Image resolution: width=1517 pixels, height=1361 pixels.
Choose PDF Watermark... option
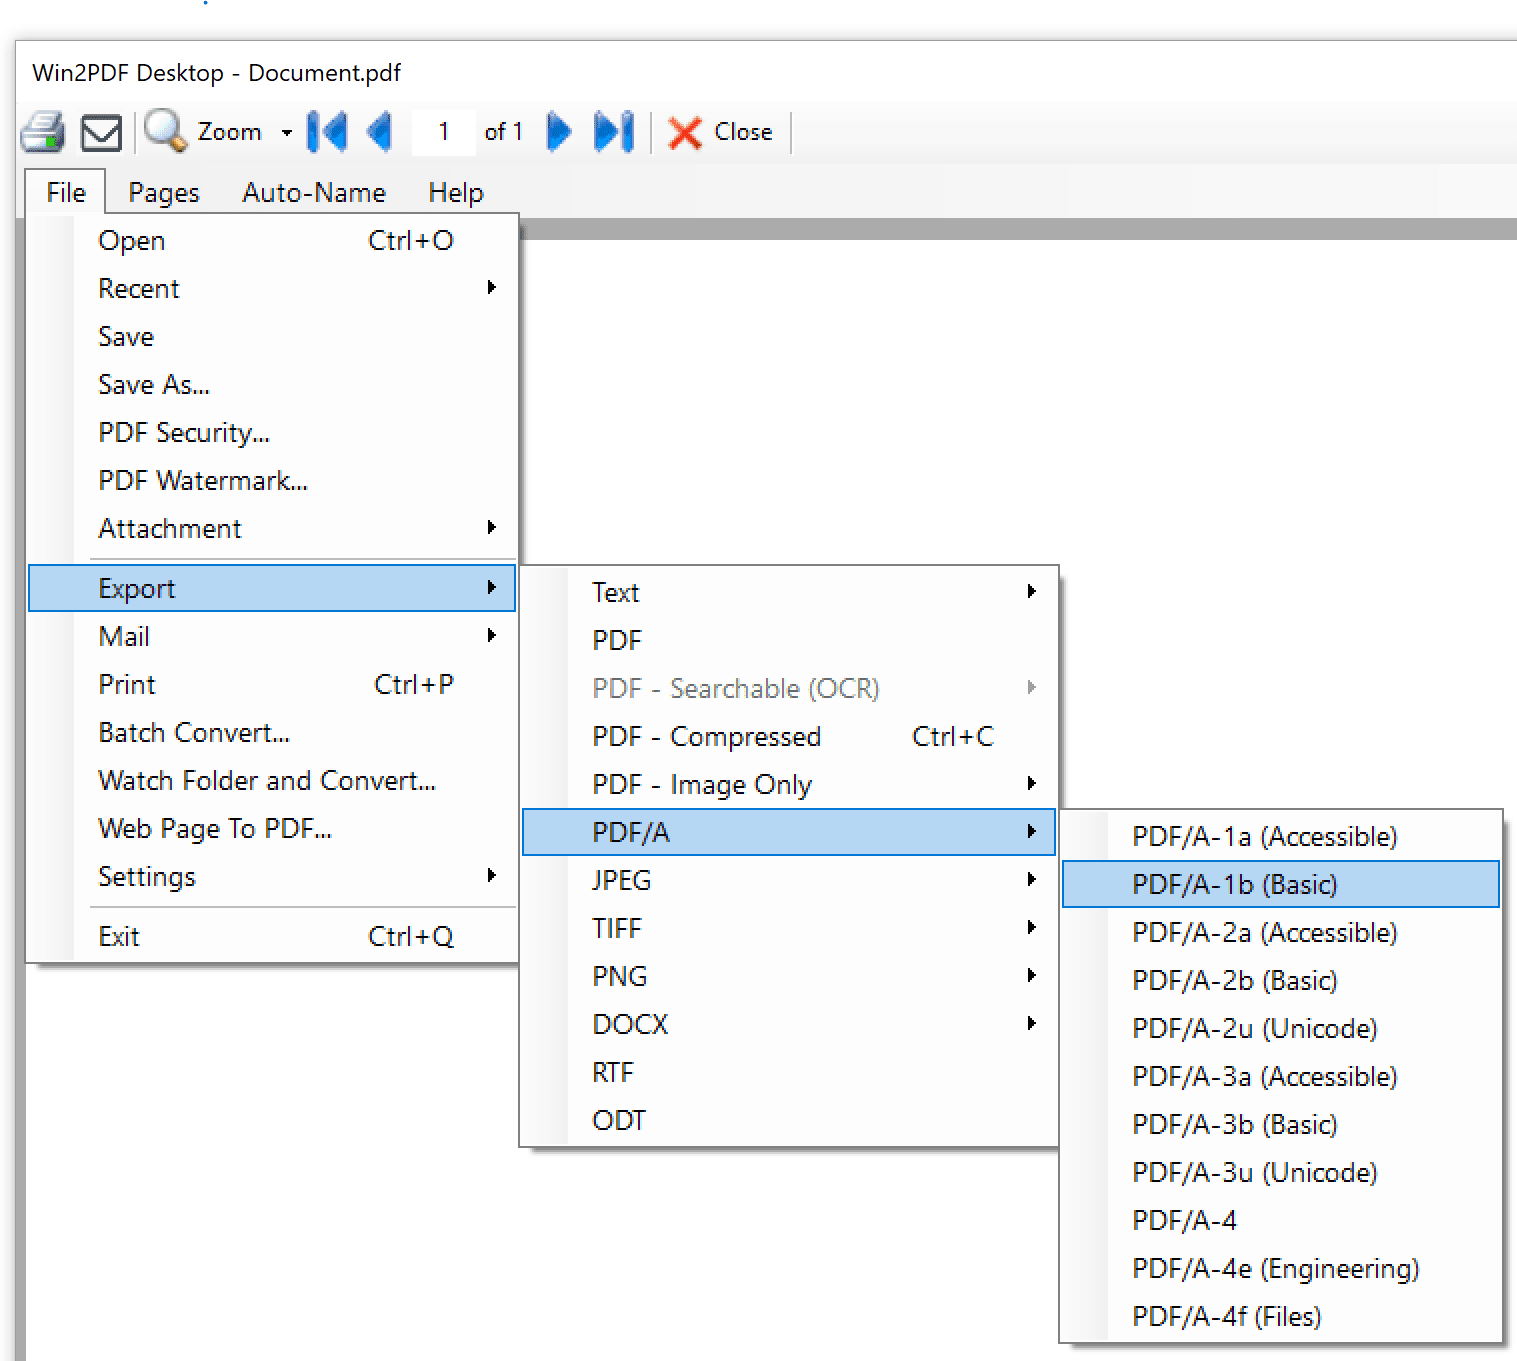click(272, 480)
